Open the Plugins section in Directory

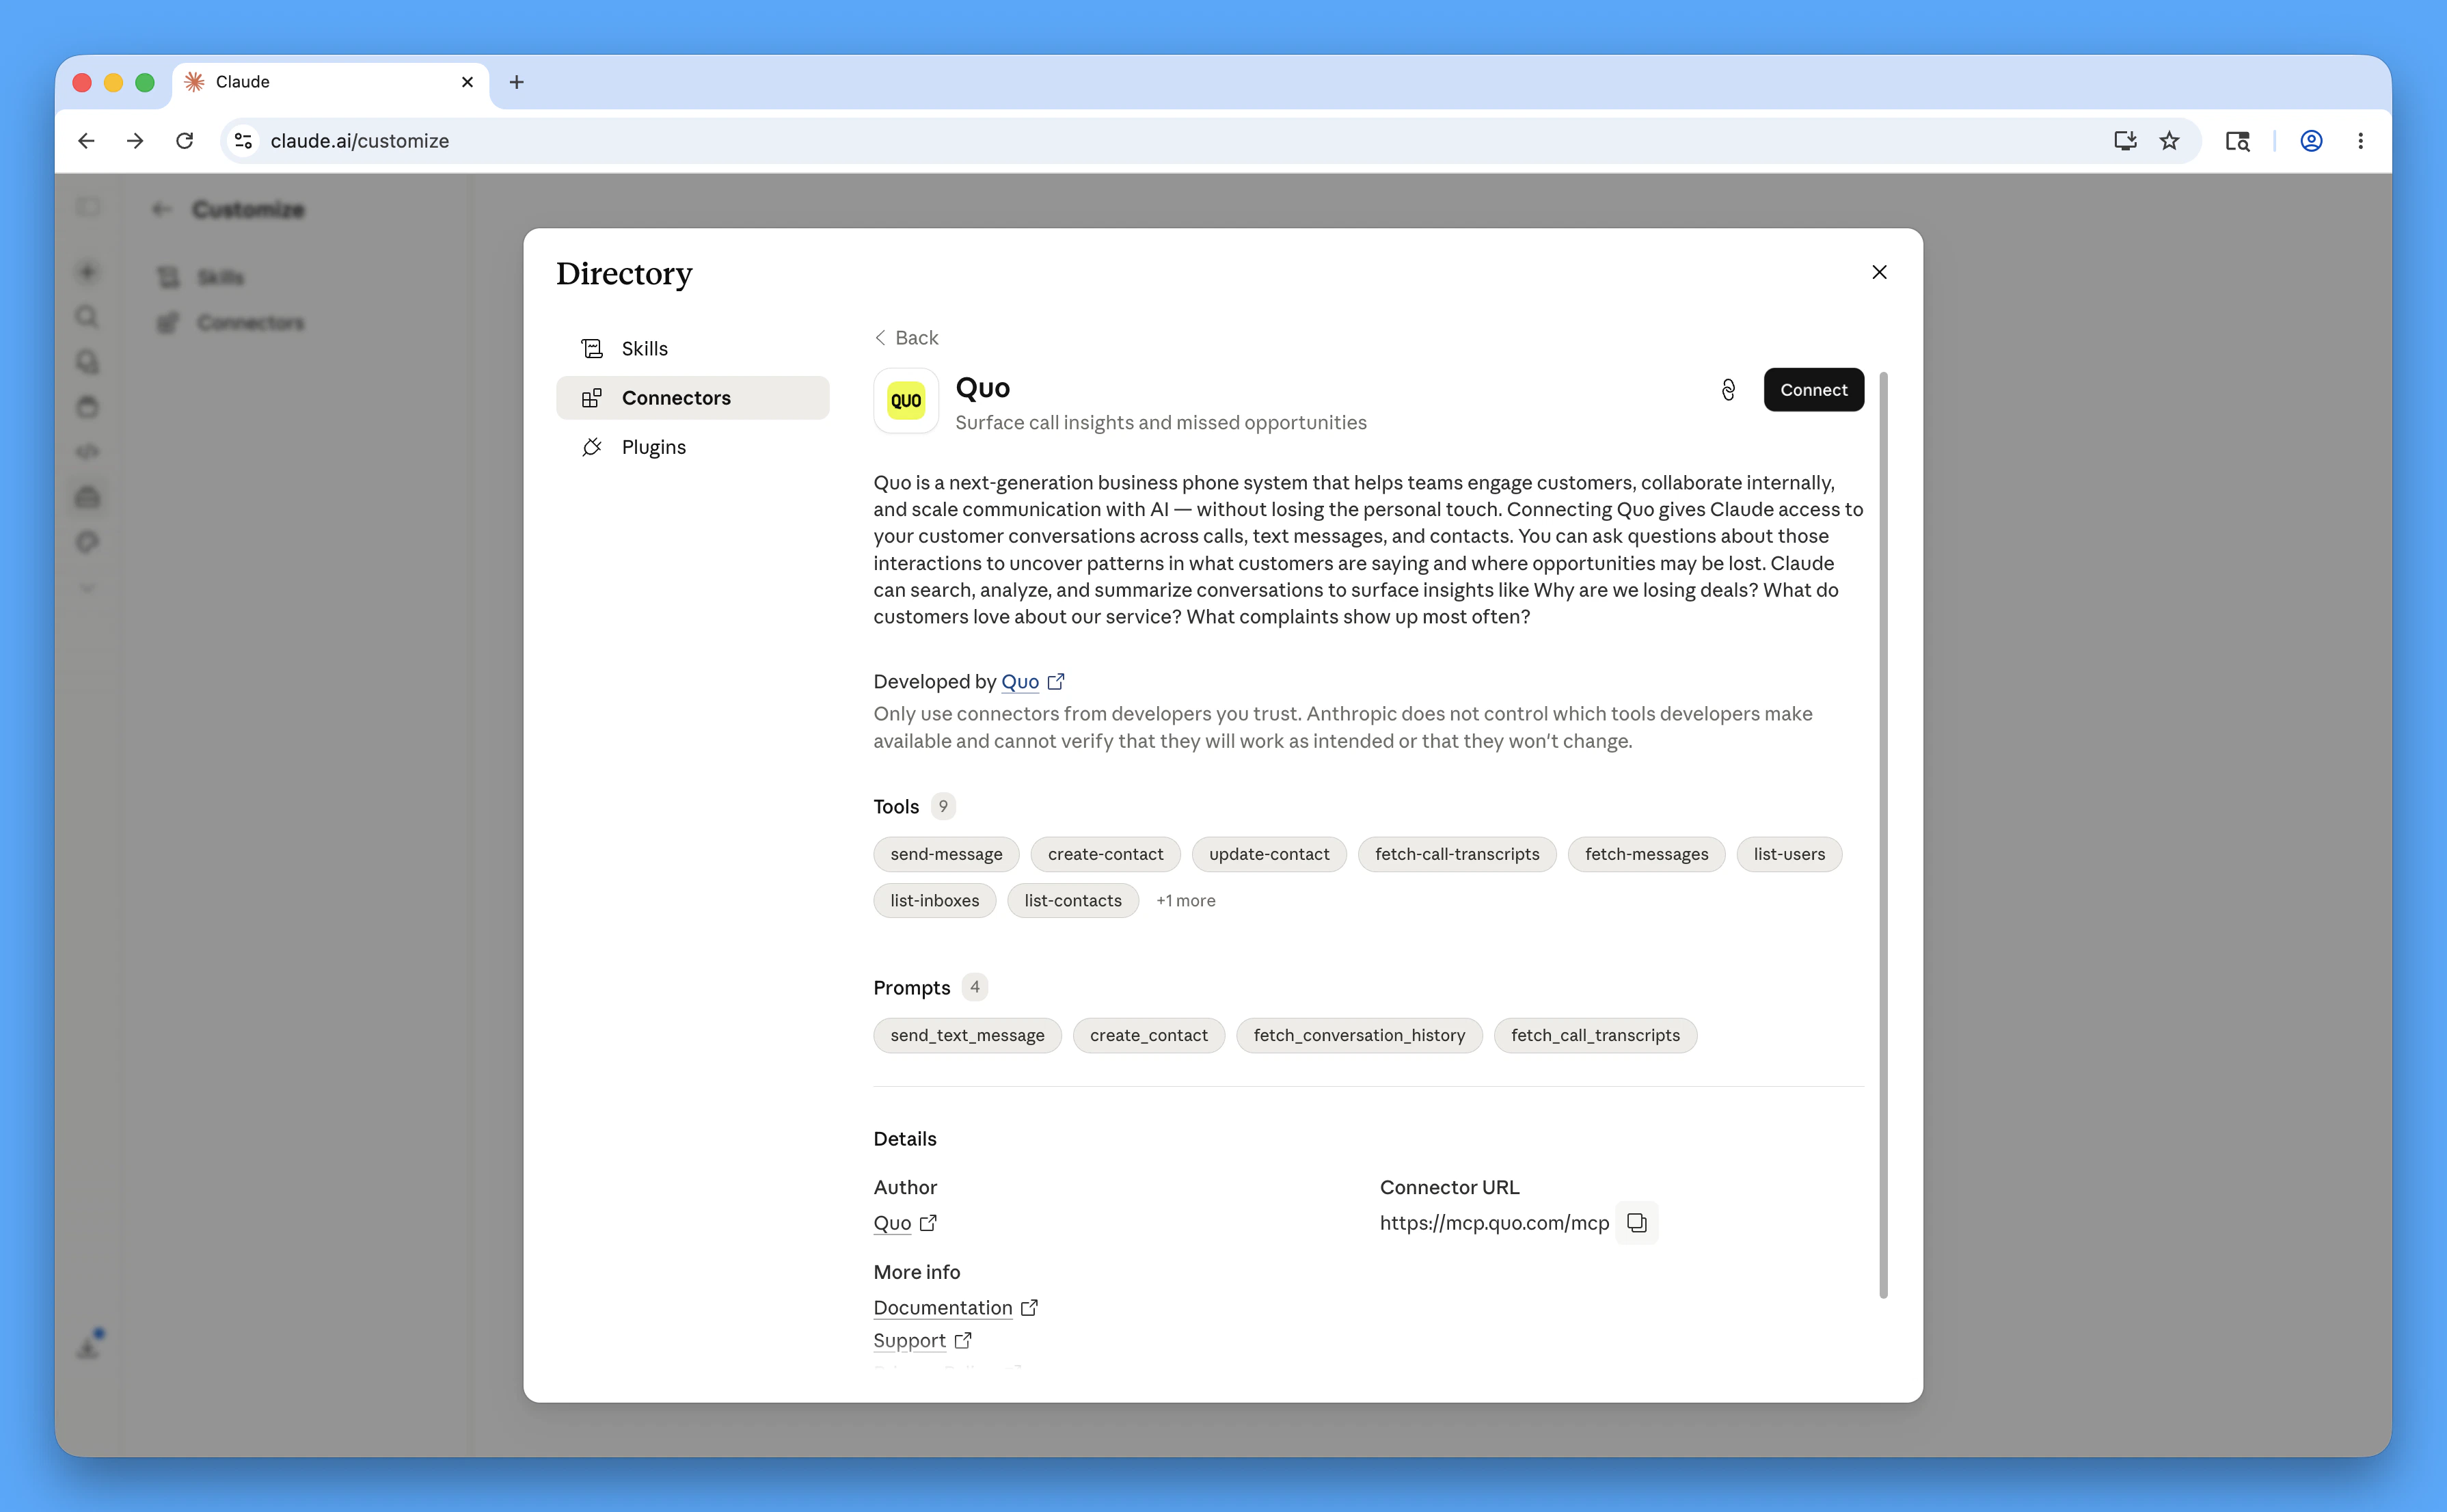point(692,447)
